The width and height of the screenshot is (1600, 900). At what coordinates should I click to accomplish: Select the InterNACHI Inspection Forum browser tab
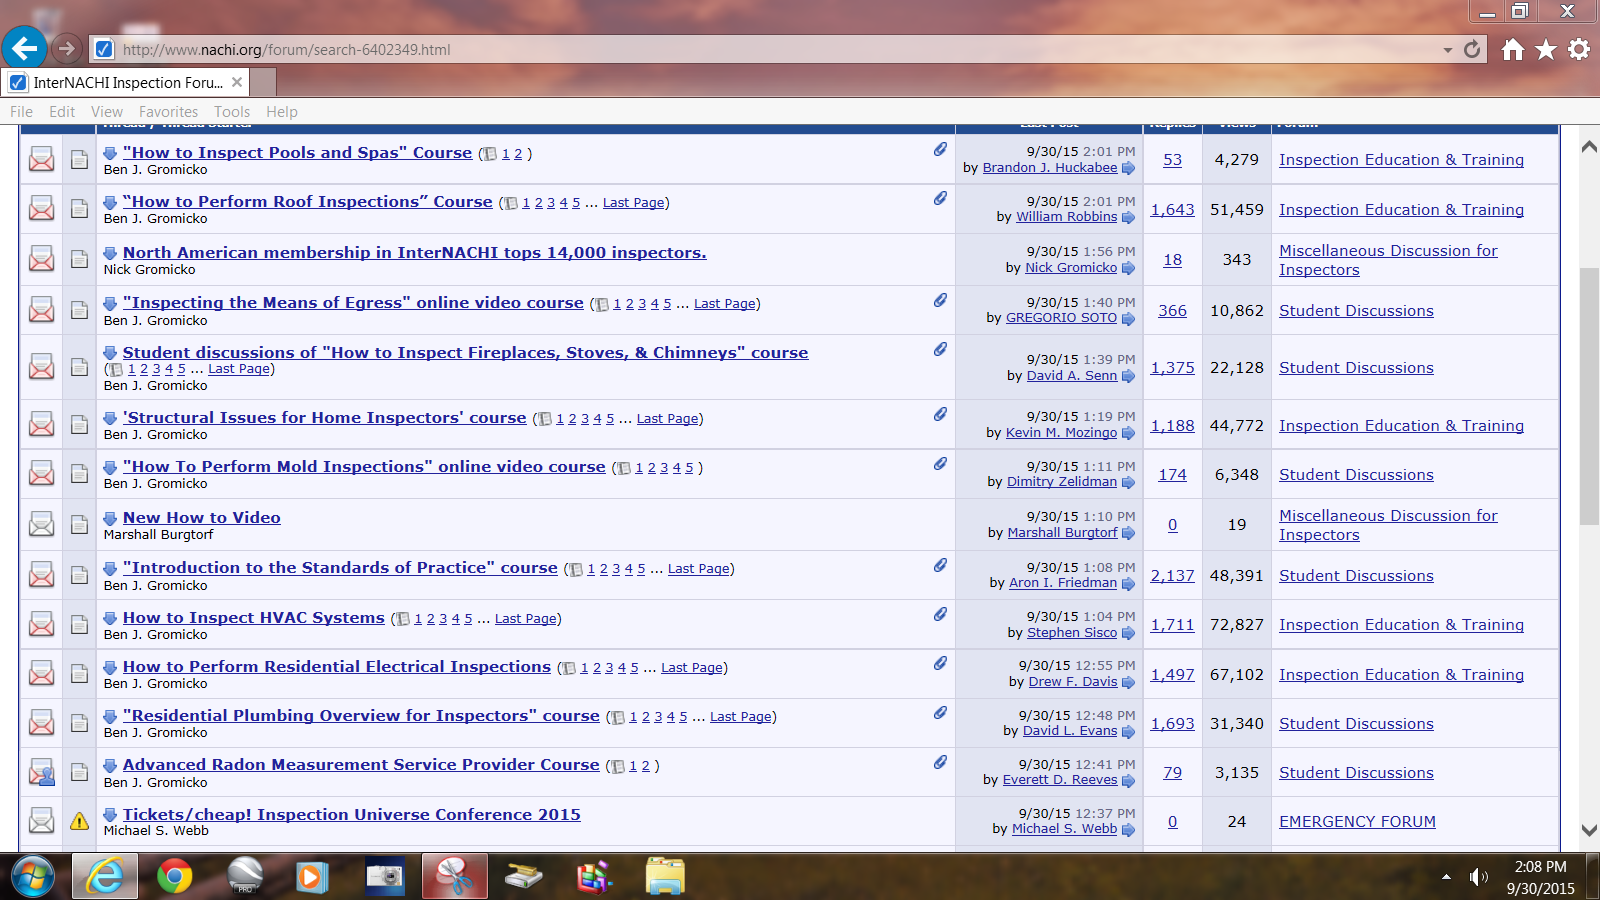(125, 82)
